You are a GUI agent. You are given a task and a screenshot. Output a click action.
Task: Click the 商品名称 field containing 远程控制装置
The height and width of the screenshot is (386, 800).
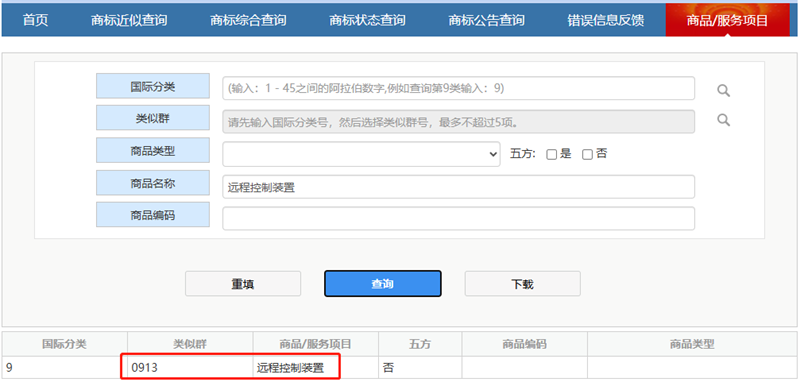click(458, 187)
